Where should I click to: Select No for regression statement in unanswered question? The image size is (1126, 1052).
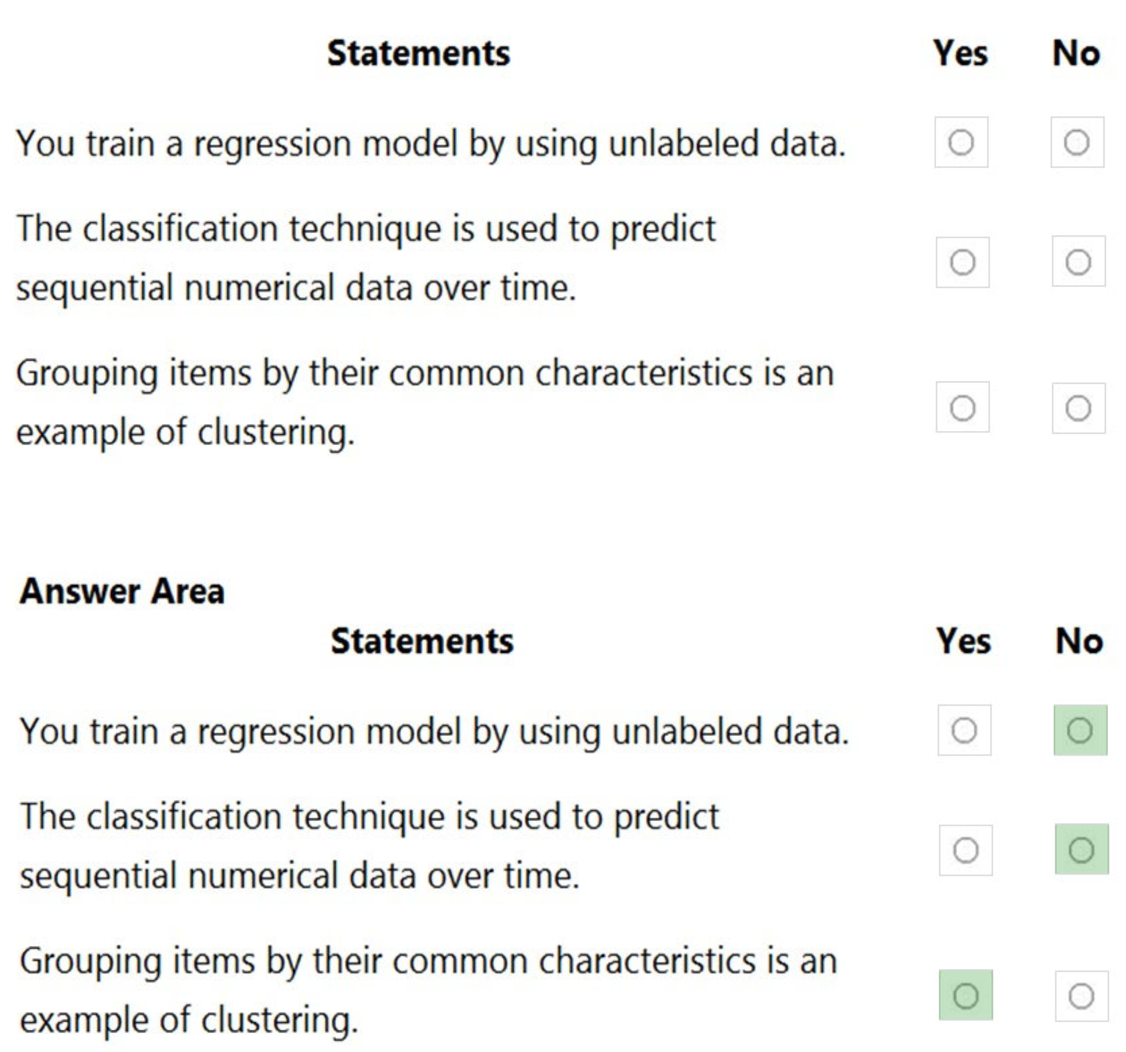[x=1077, y=144]
